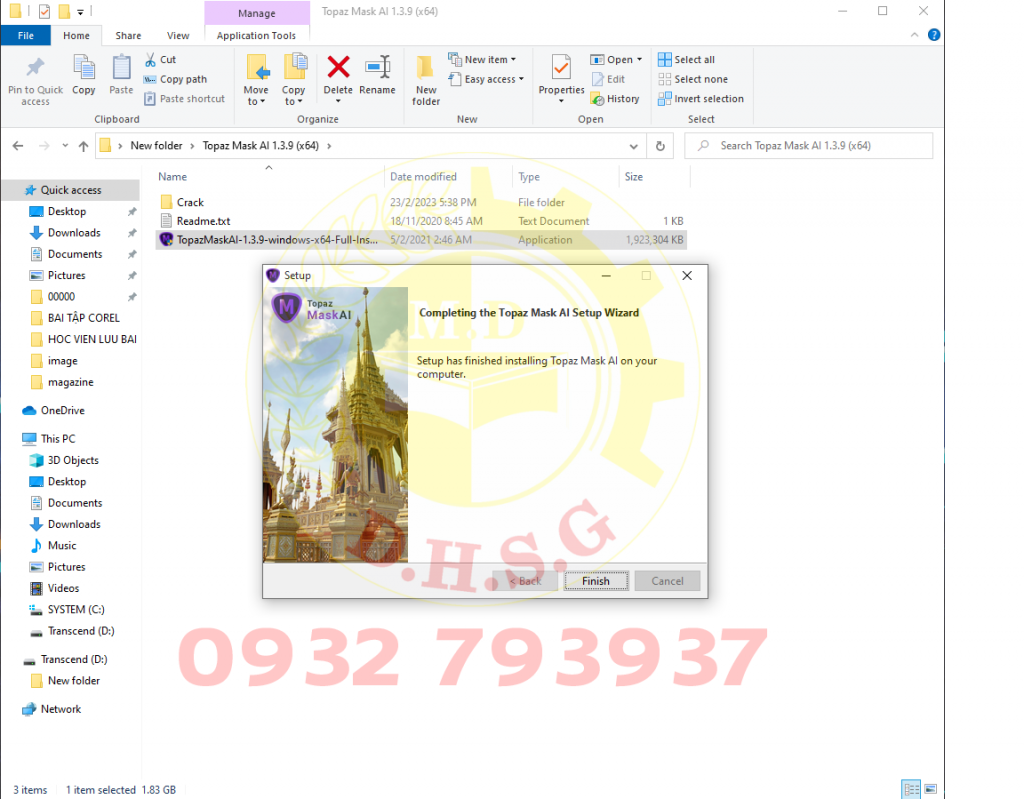Sort by Type column header
The height and width of the screenshot is (799, 1024).
click(x=529, y=176)
